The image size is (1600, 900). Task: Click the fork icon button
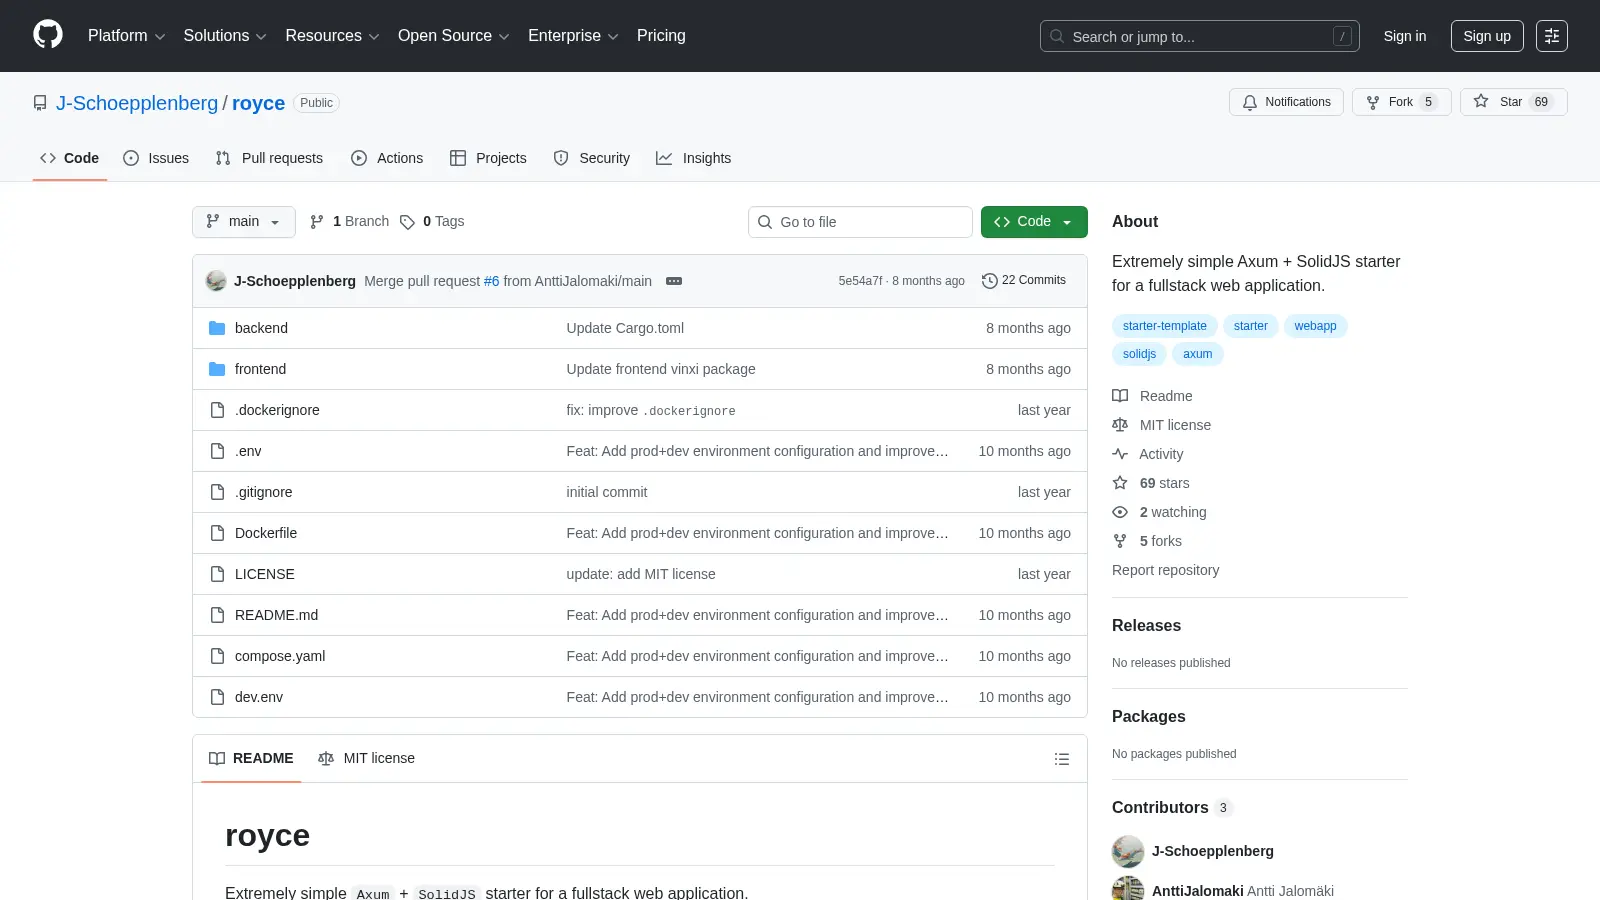pyautogui.click(x=1373, y=102)
